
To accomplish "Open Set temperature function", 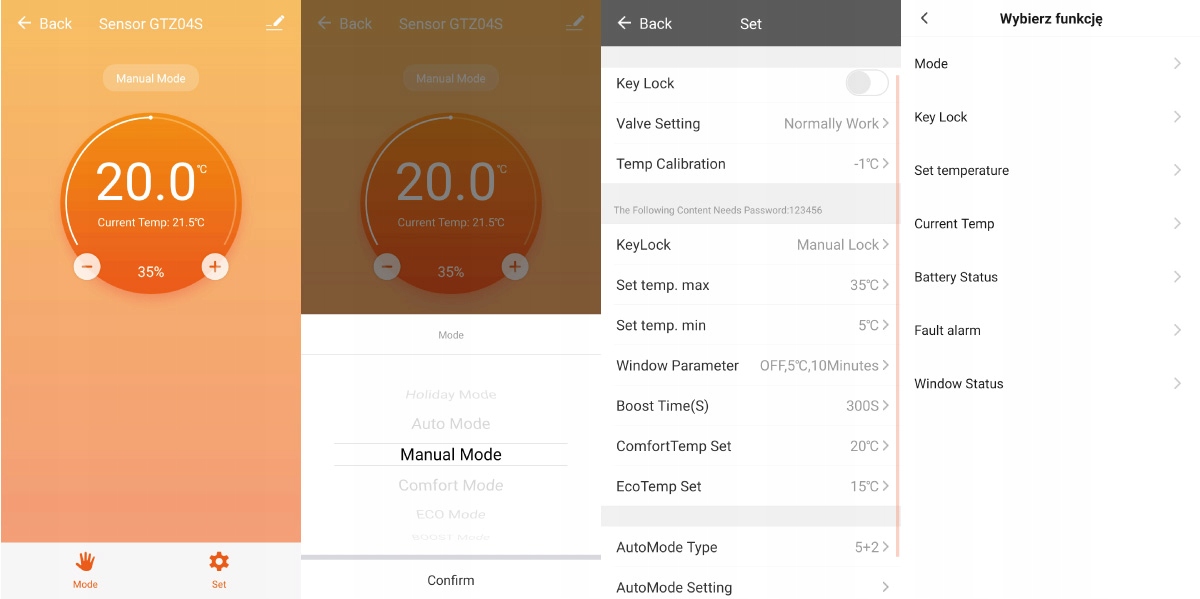I will click(1049, 170).
